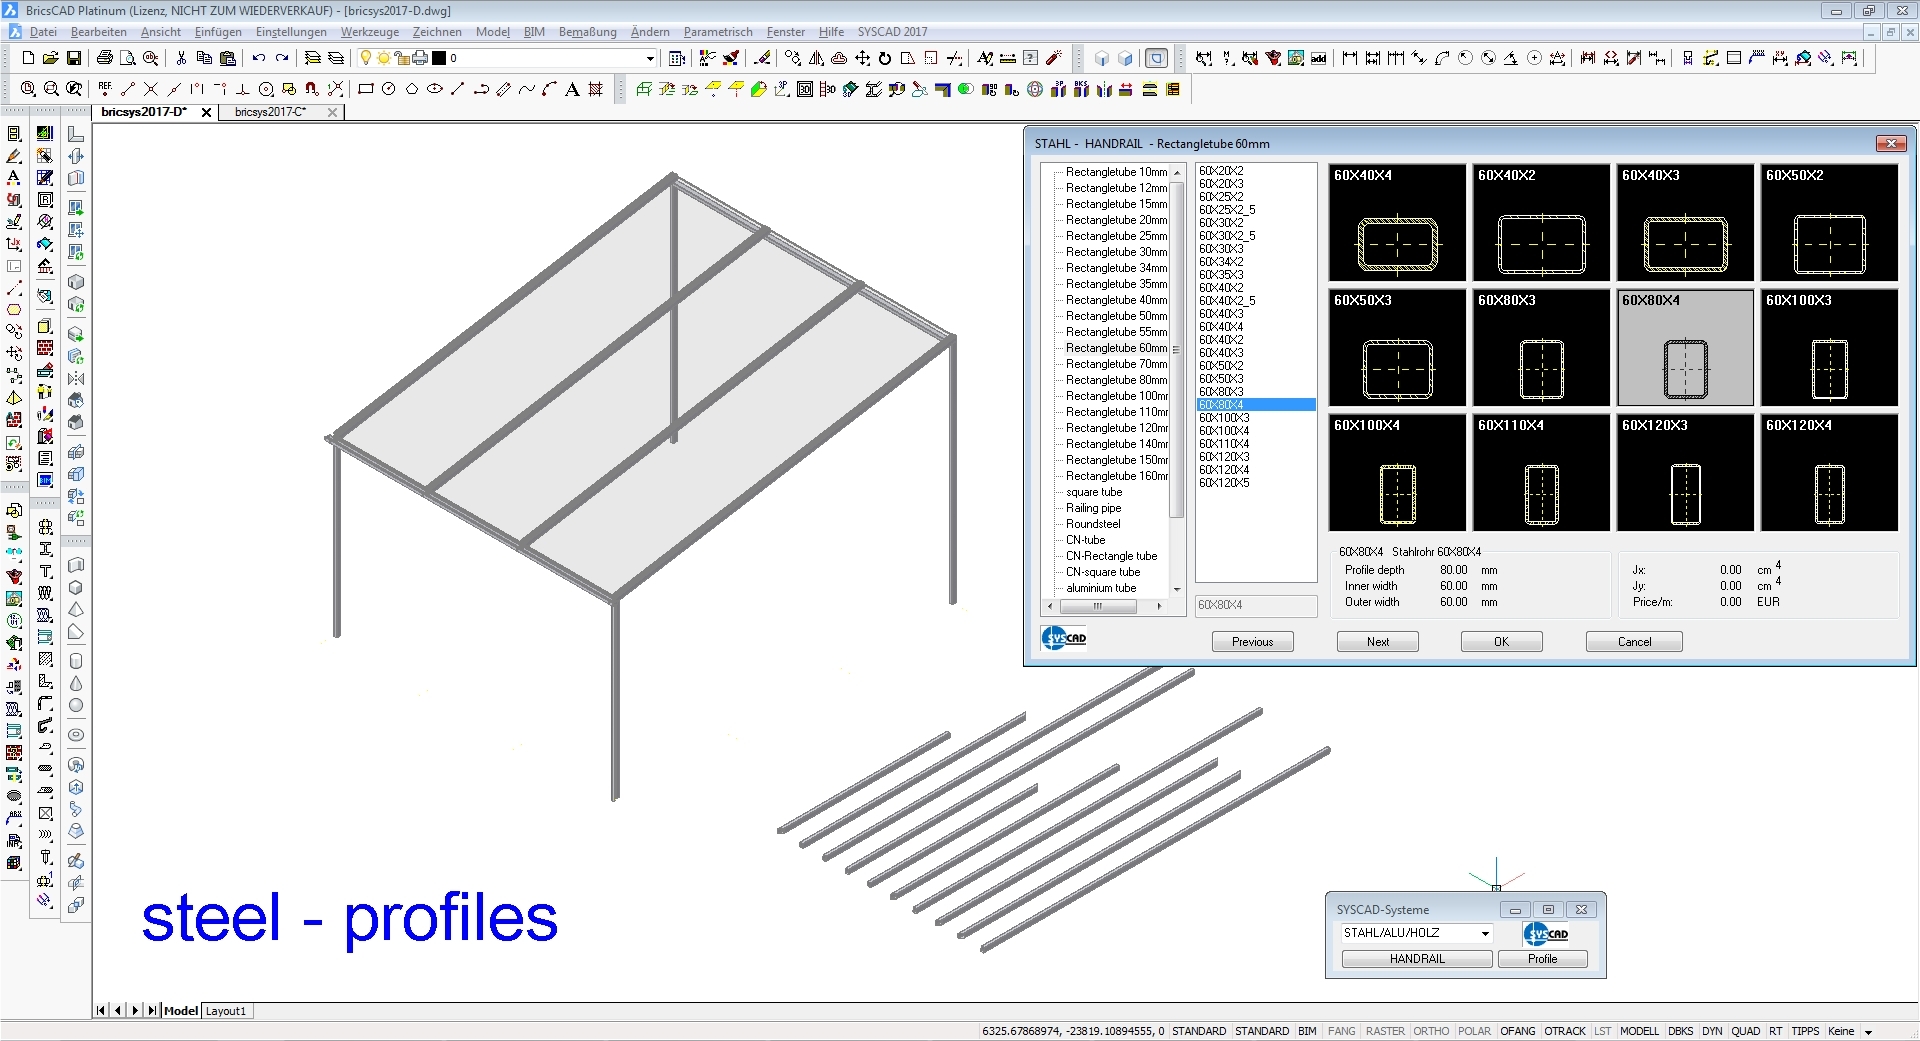Switch to the Layout1 tab

coord(226,1011)
